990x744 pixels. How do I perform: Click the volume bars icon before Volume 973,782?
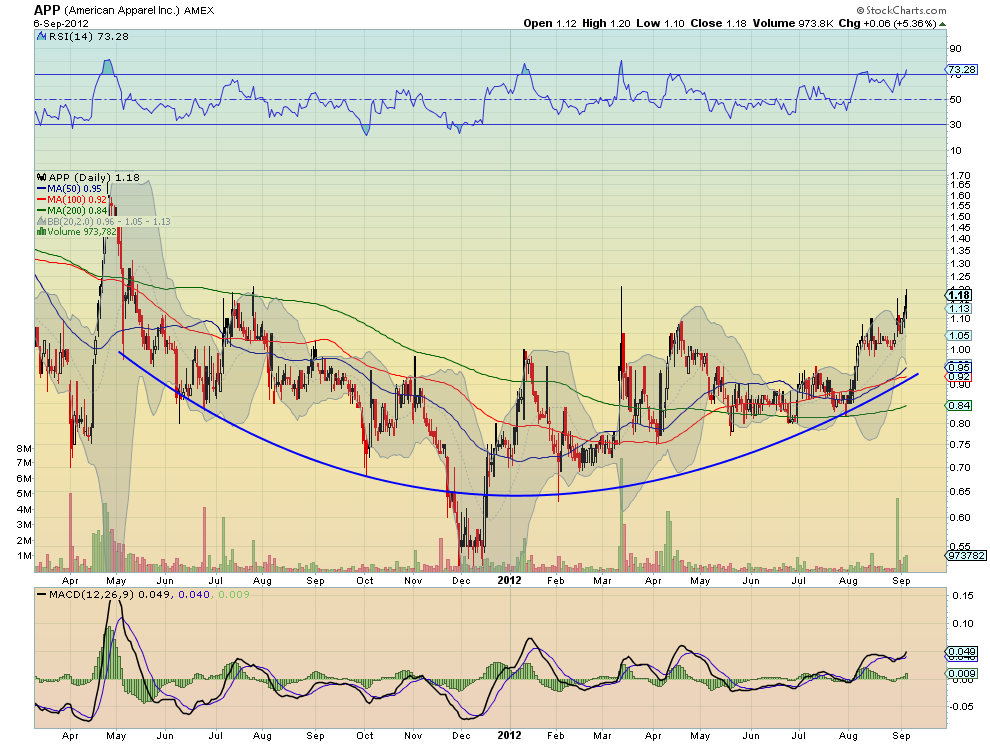(x=42, y=231)
